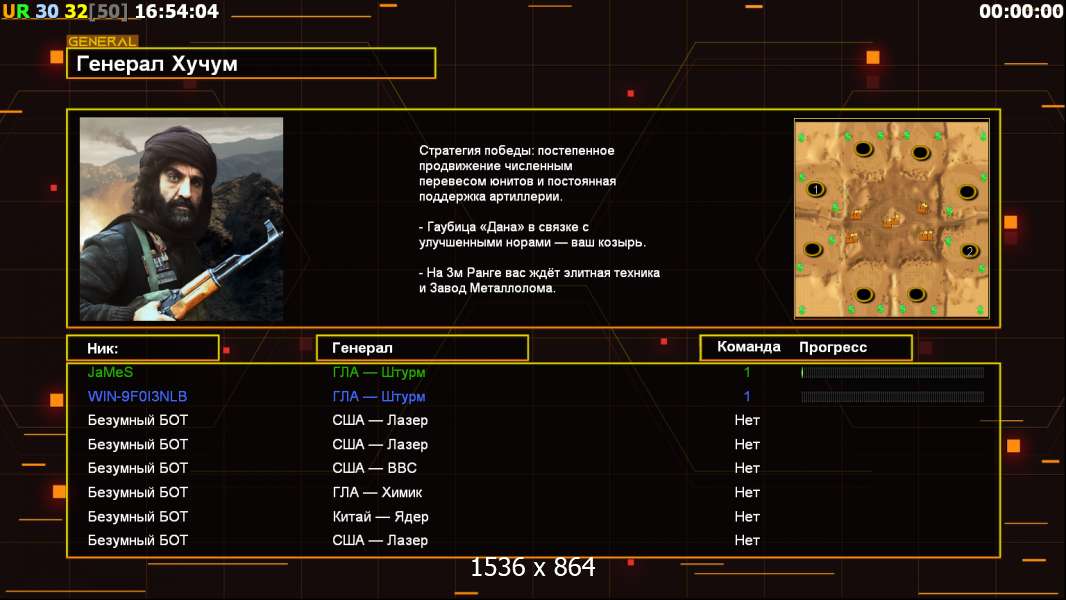Click the UR counter overlay text

click(16, 11)
